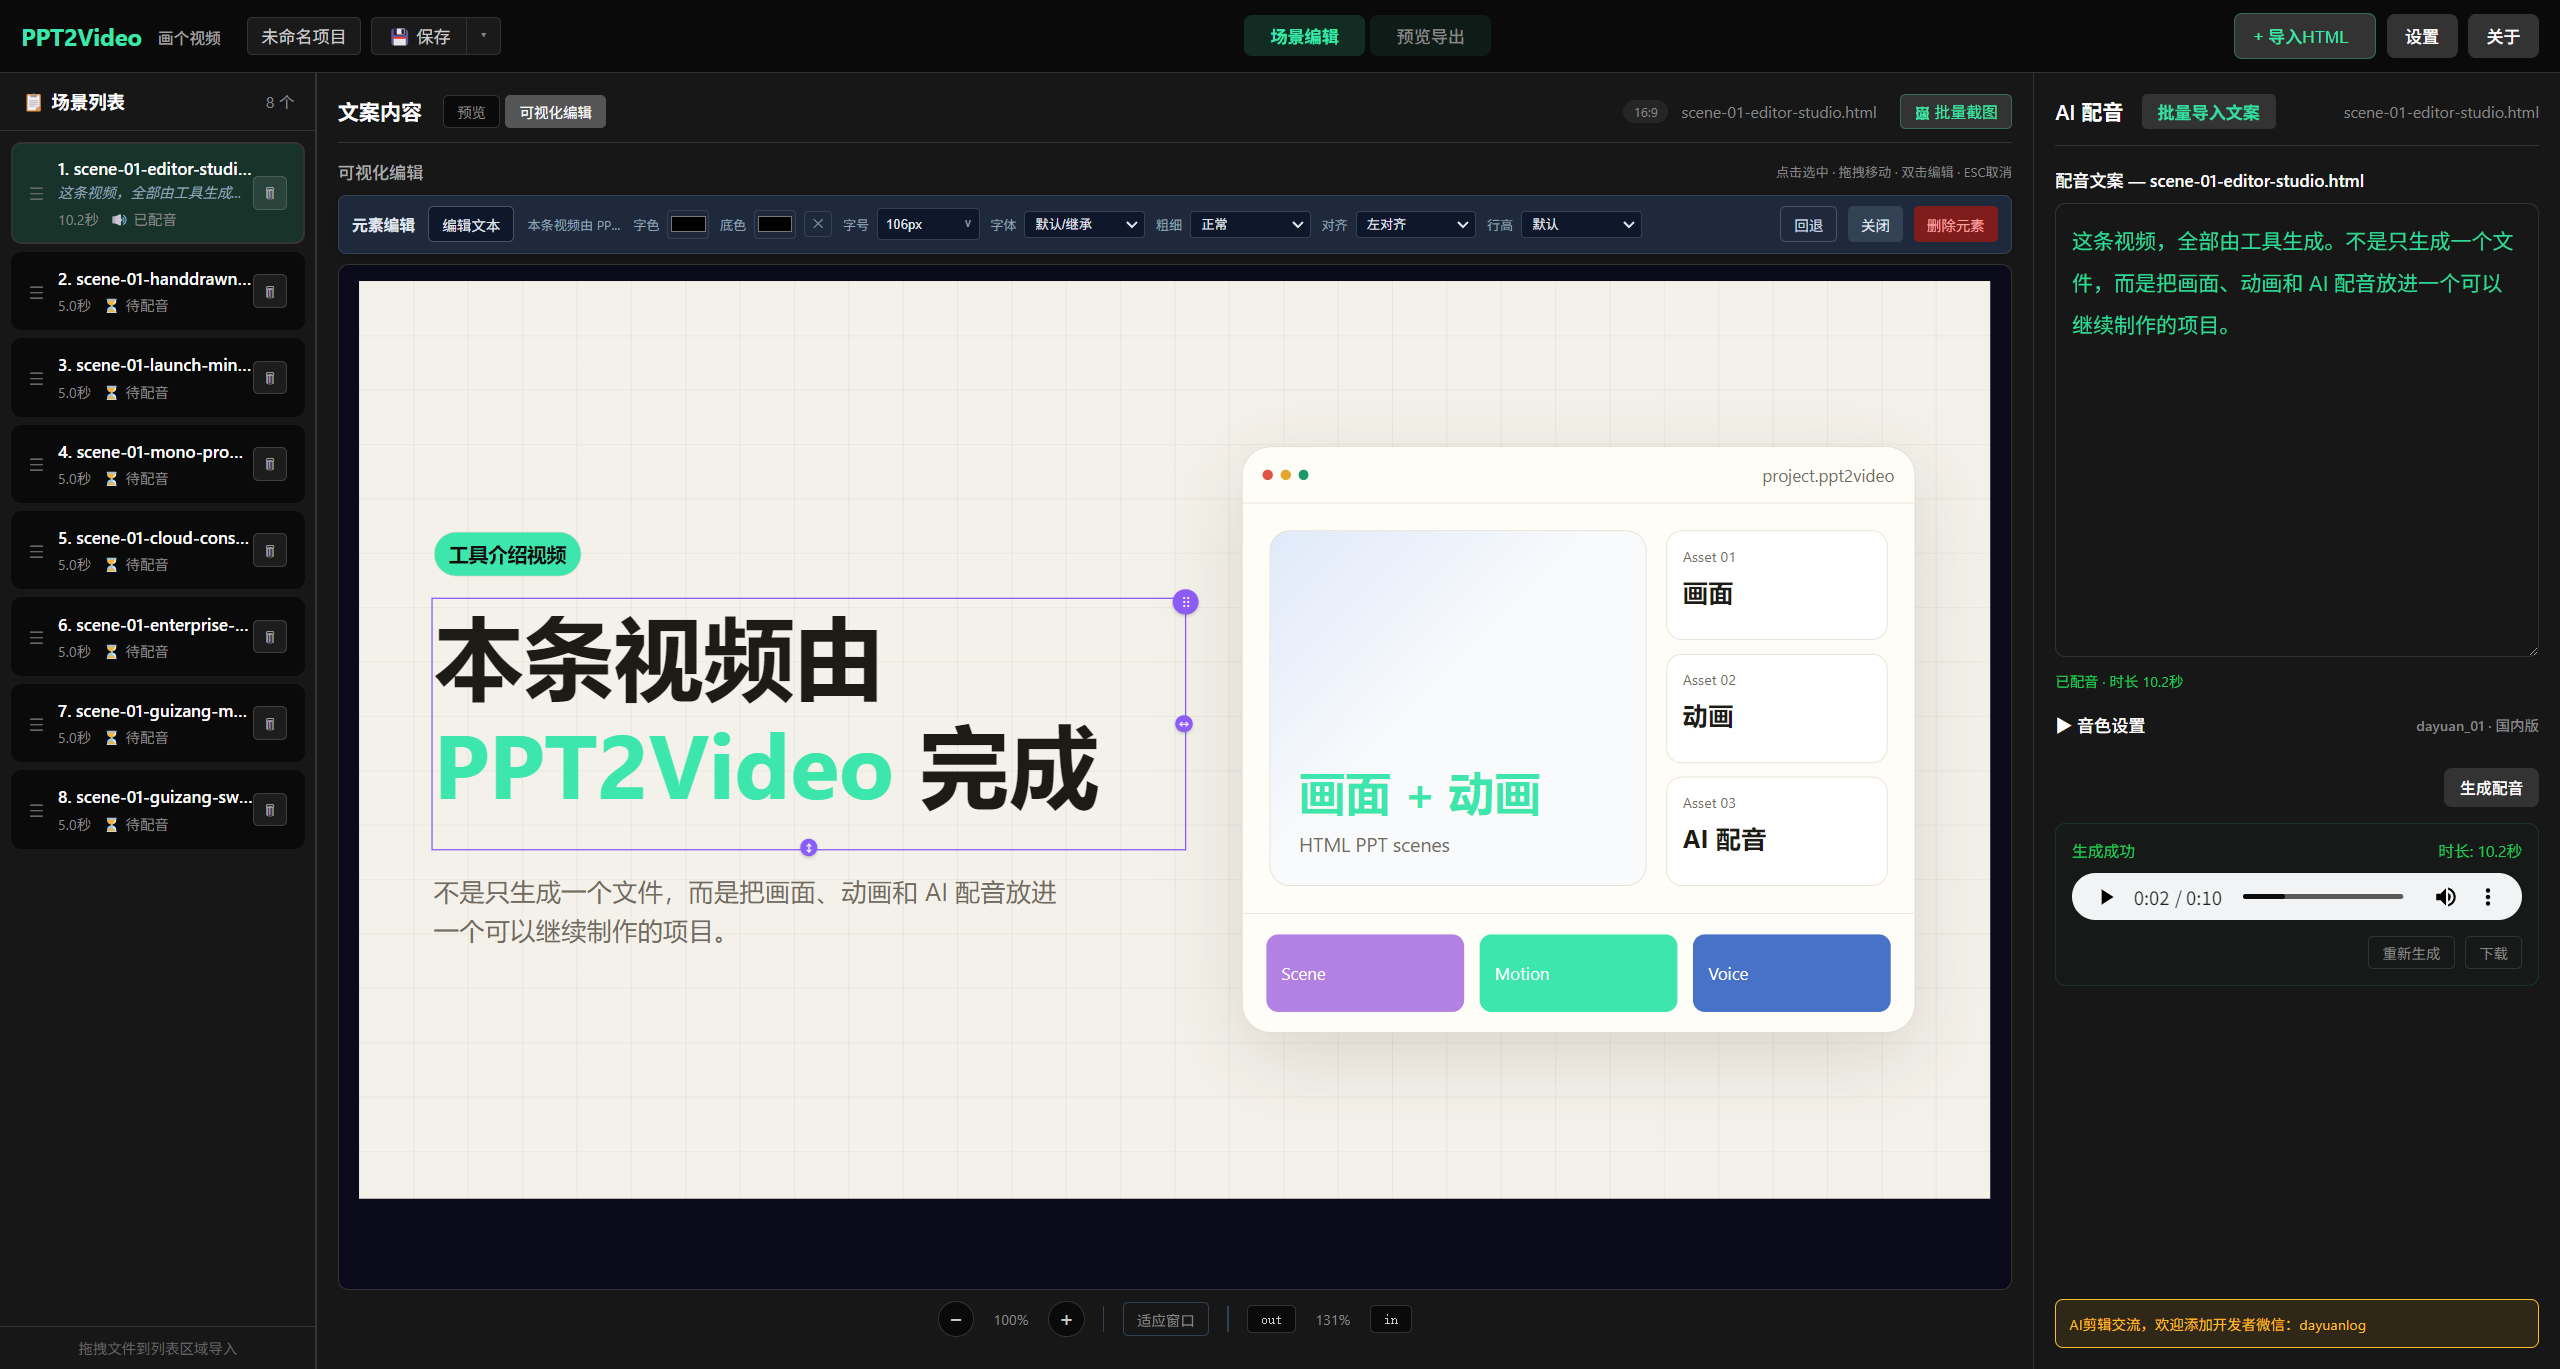Undo with the revert button

coord(1808,224)
